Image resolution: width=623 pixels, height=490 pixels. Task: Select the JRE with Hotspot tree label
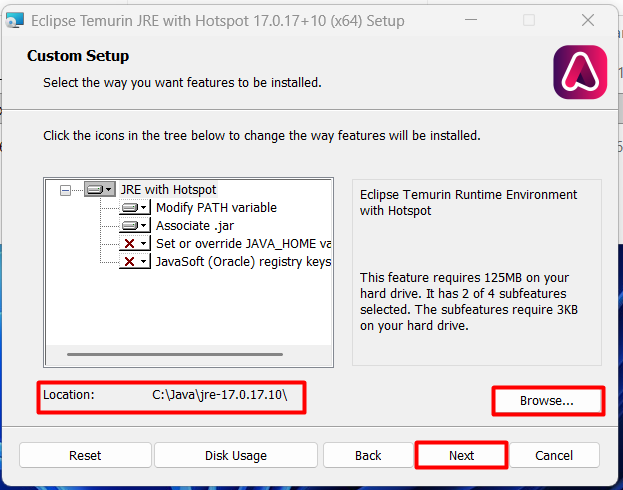pos(168,189)
